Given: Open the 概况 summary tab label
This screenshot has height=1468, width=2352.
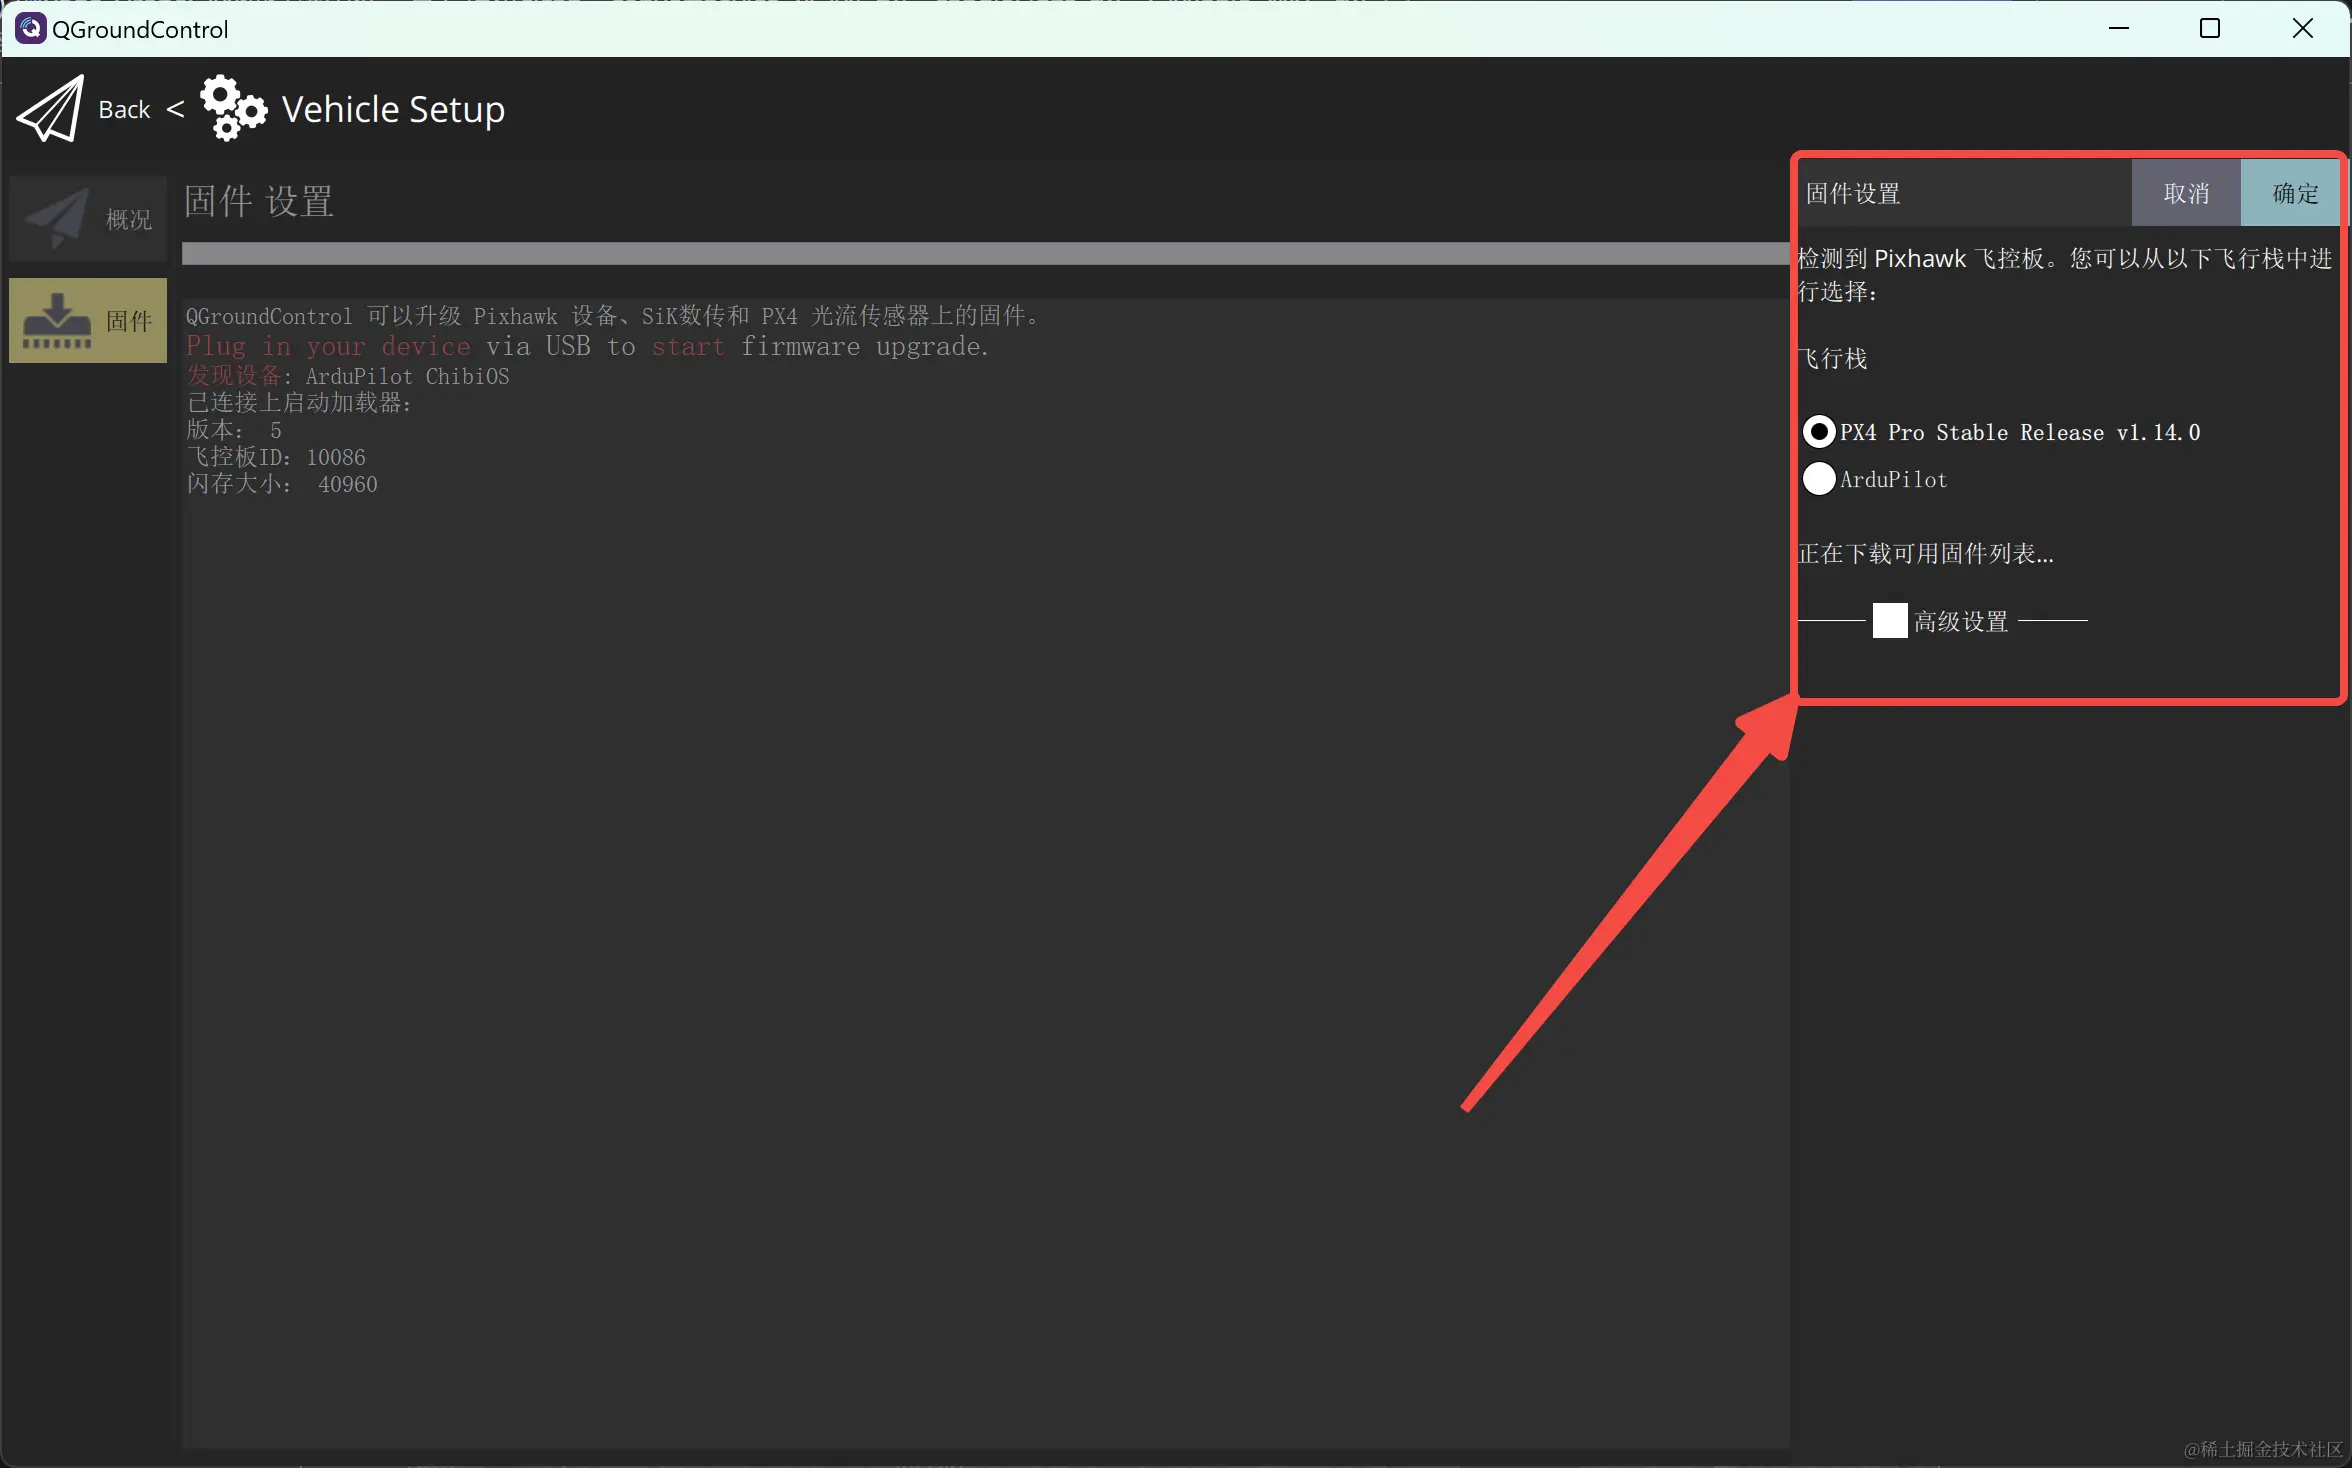Looking at the screenshot, I should tap(129, 219).
